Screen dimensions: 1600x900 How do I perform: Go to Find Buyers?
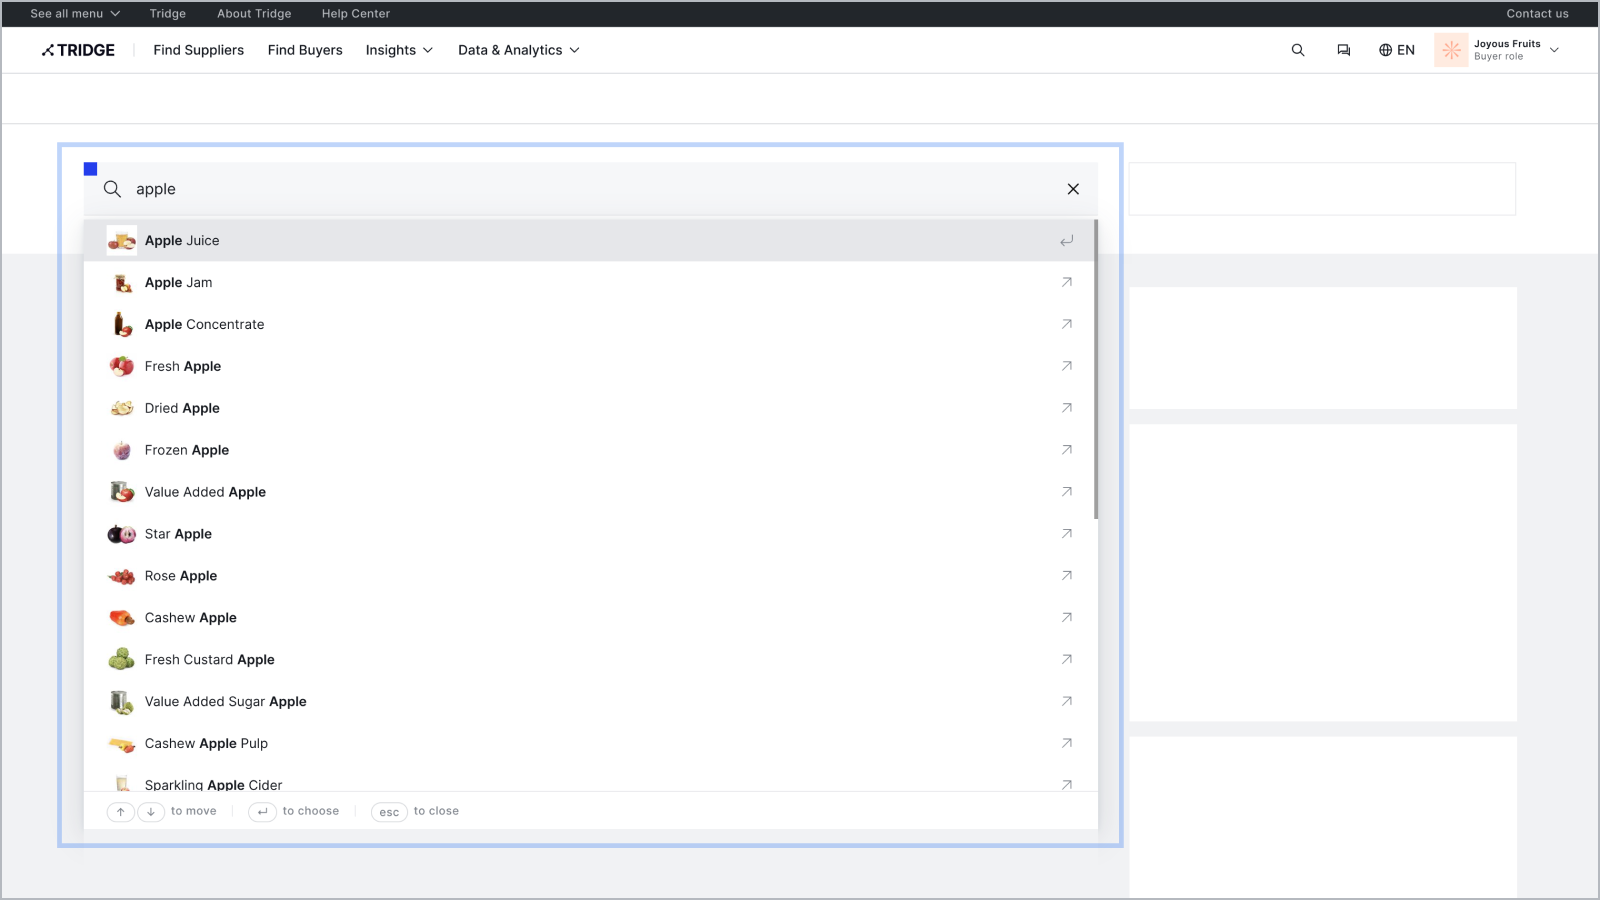[305, 50]
